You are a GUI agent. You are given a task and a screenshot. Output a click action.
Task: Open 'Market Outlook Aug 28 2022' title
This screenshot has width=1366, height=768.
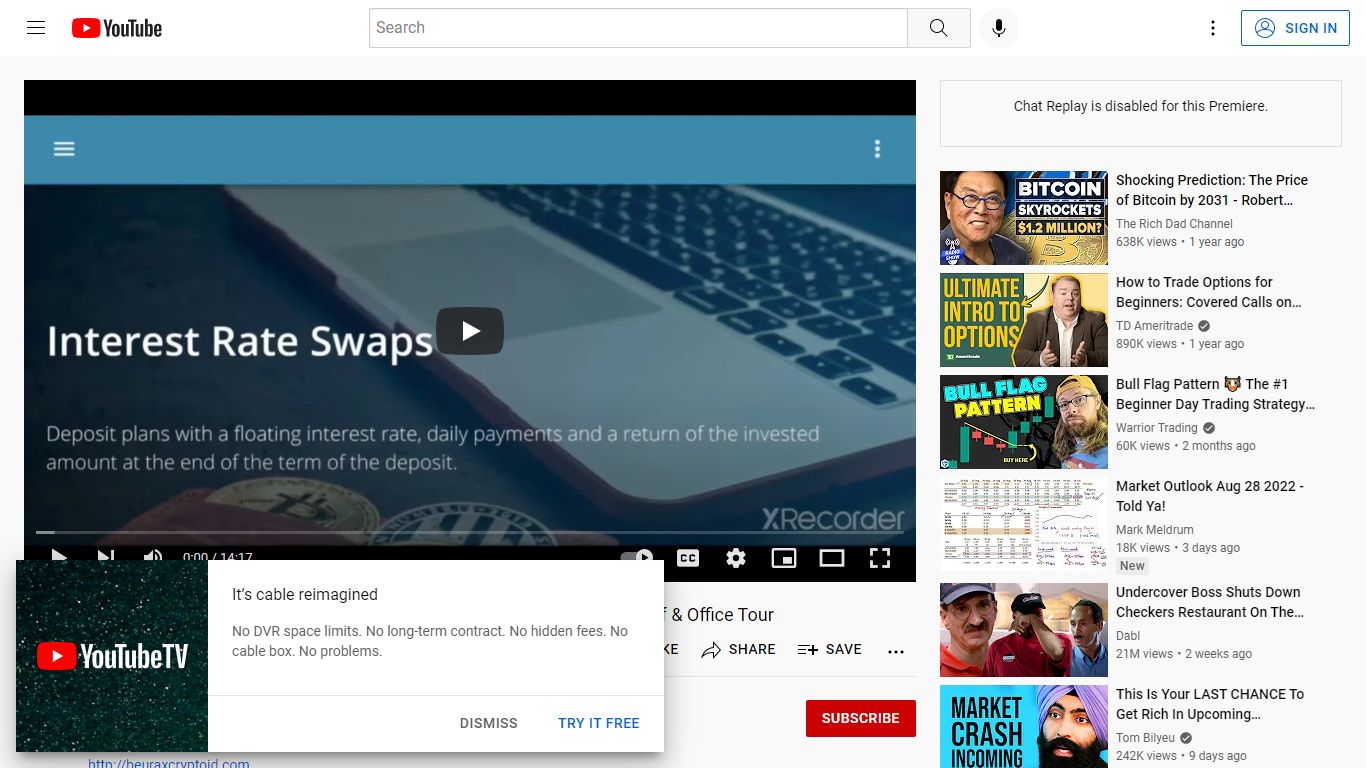coord(1210,496)
